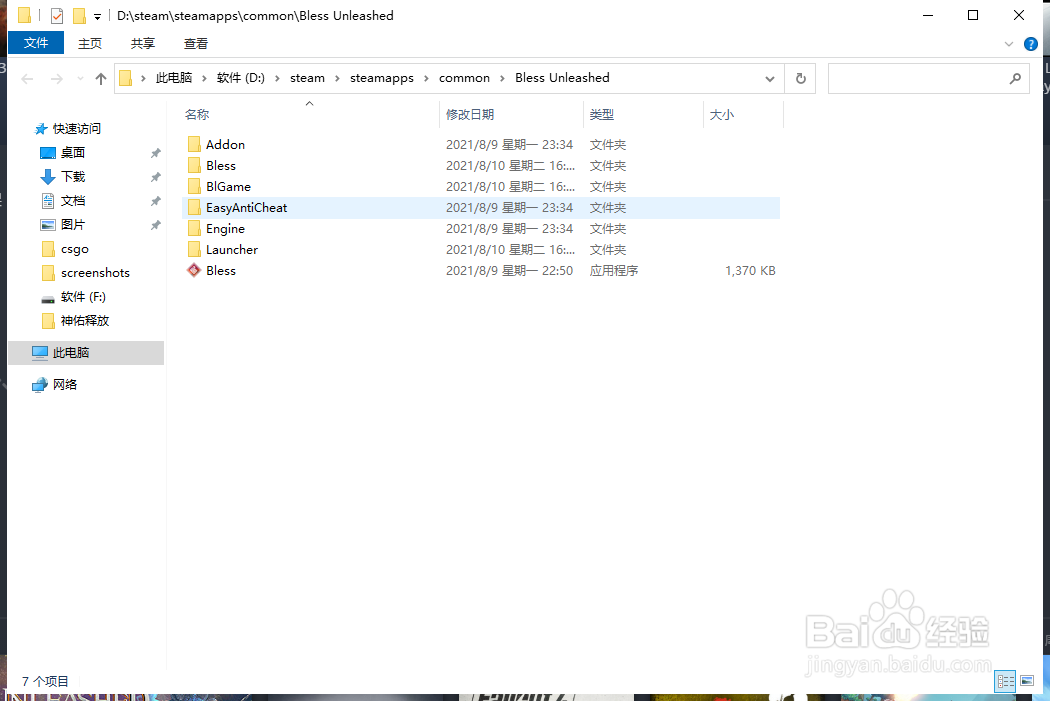
Task: Open screenshots folder in sidebar
Action: pos(95,272)
